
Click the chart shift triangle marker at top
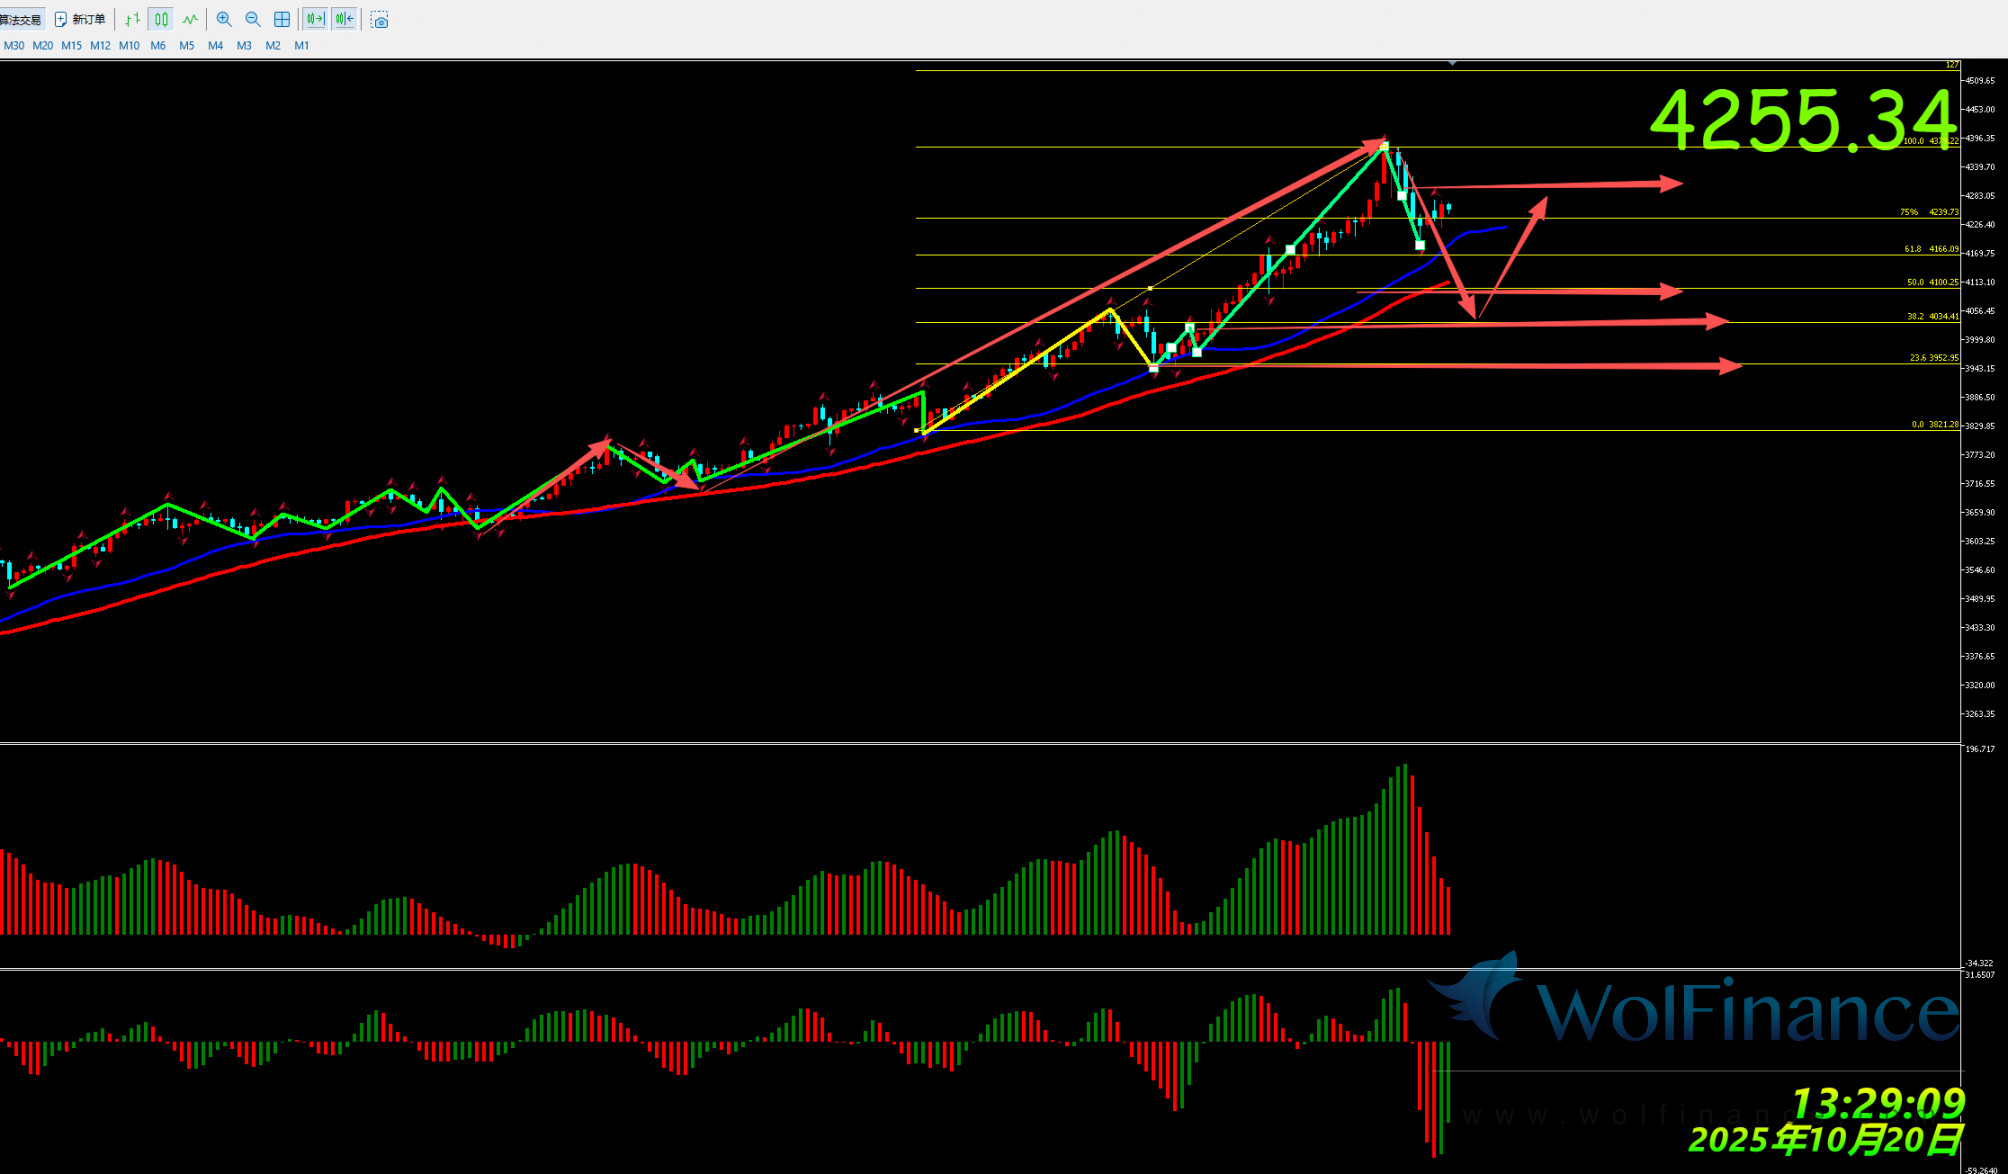[x=1452, y=63]
